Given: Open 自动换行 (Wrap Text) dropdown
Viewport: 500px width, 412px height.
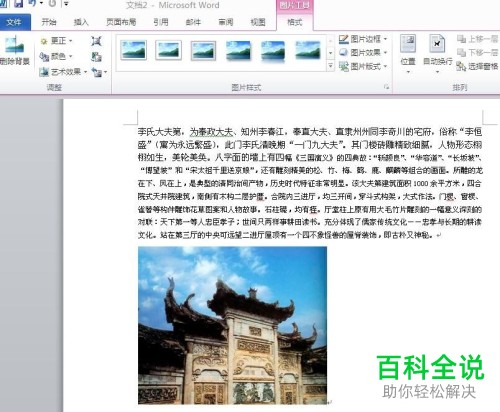Looking at the screenshot, I should (x=438, y=54).
